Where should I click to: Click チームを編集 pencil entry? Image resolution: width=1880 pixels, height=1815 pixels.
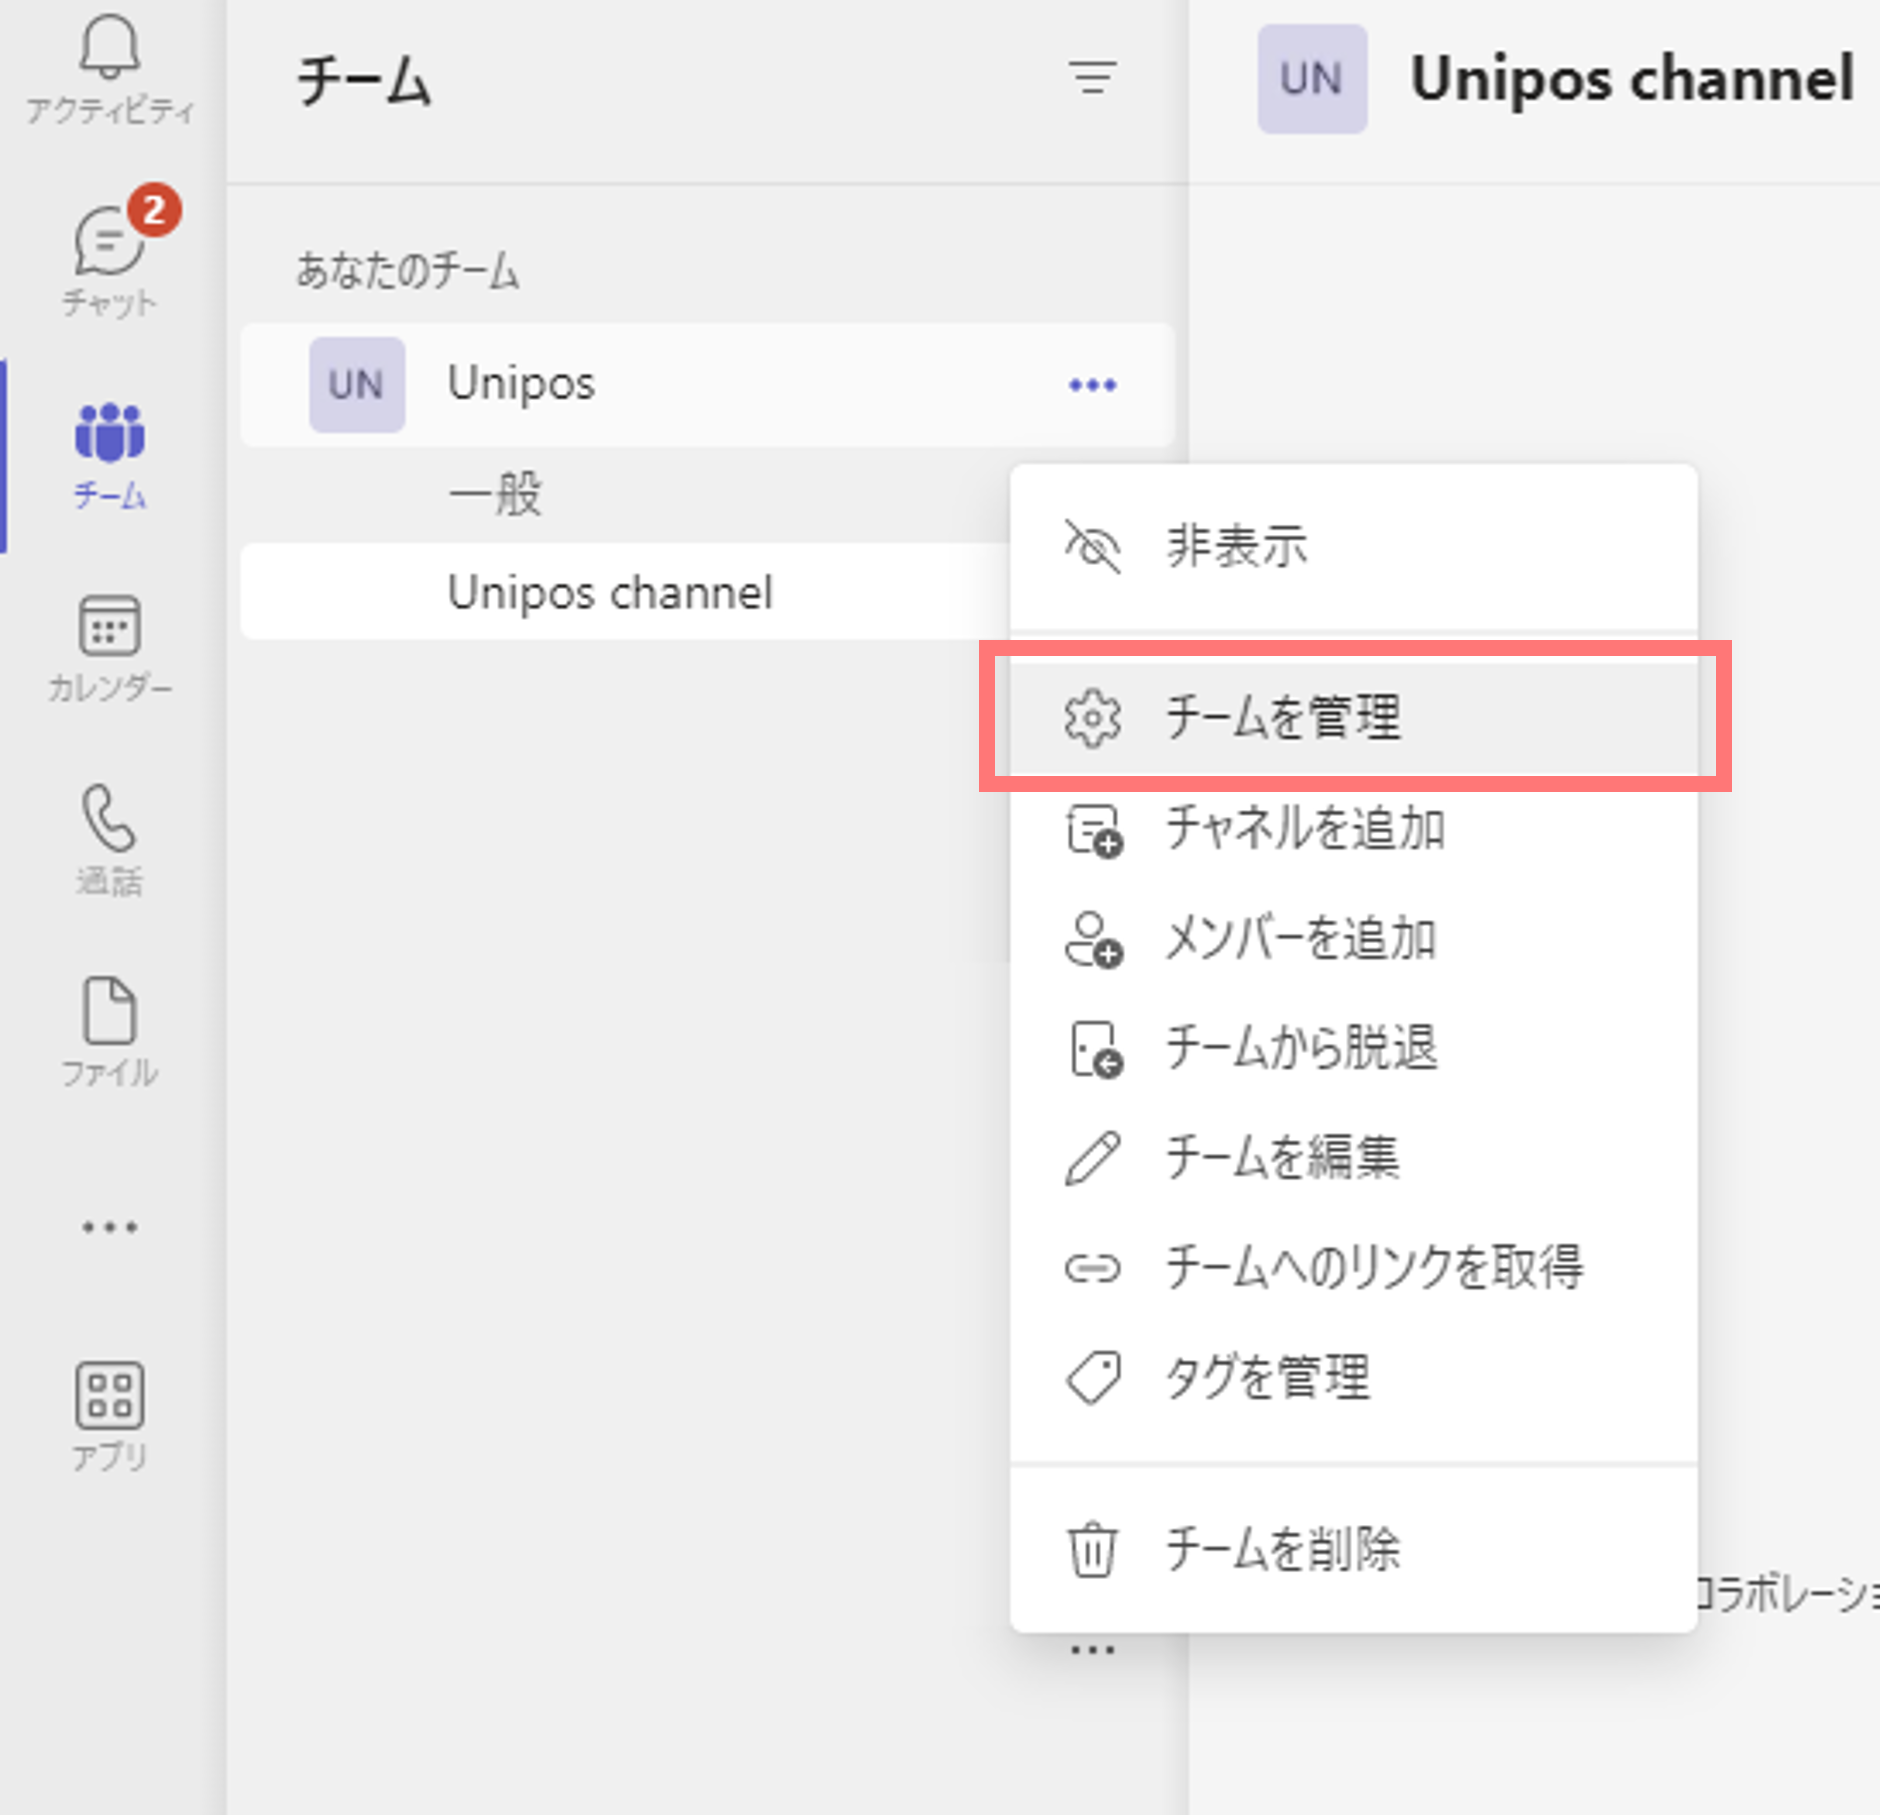[x=1354, y=1158]
